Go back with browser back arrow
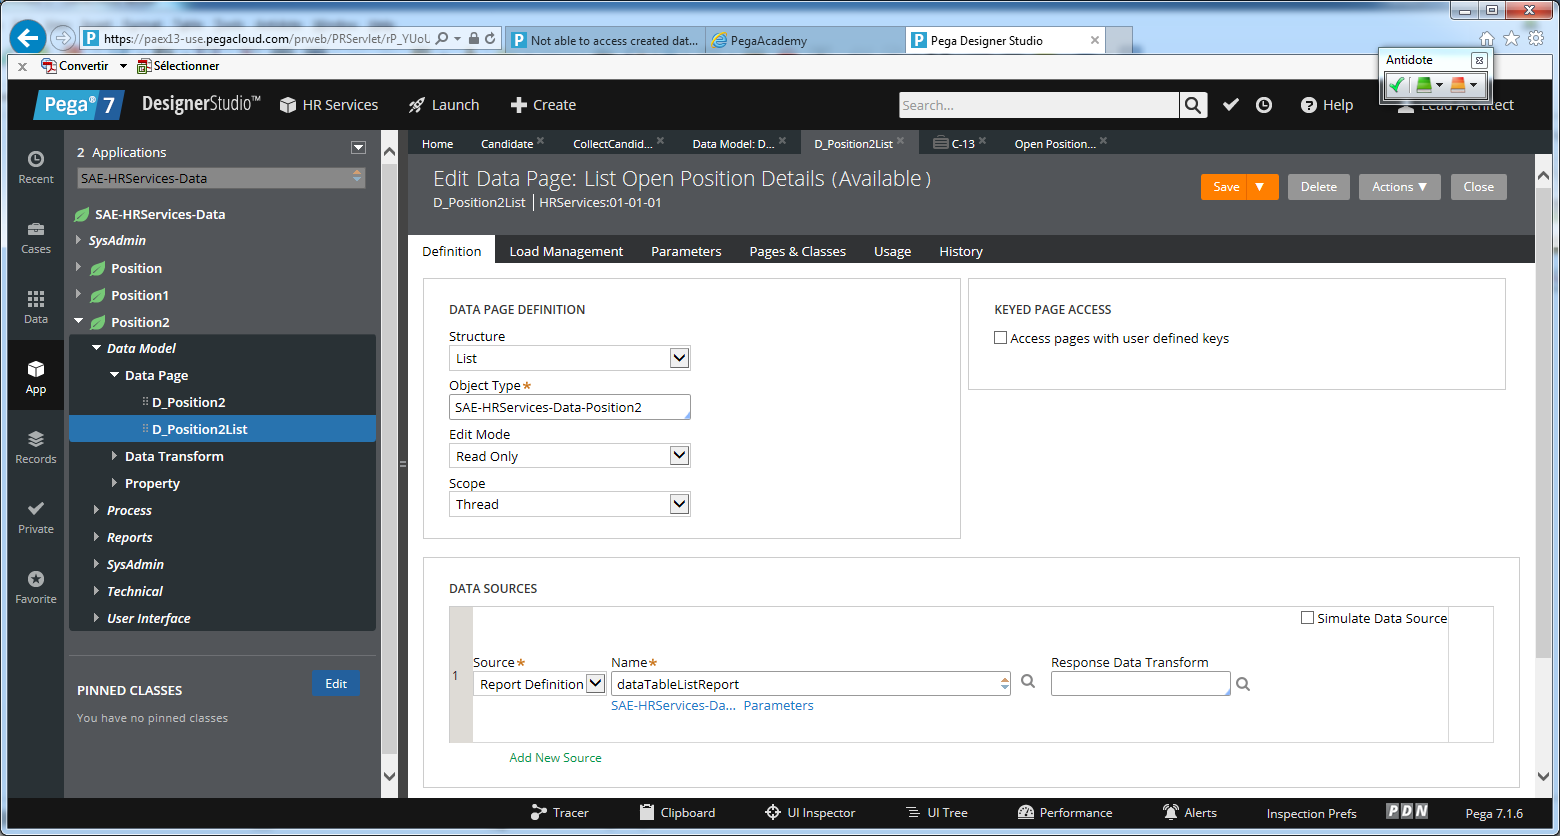The image size is (1560, 836). click(28, 38)
